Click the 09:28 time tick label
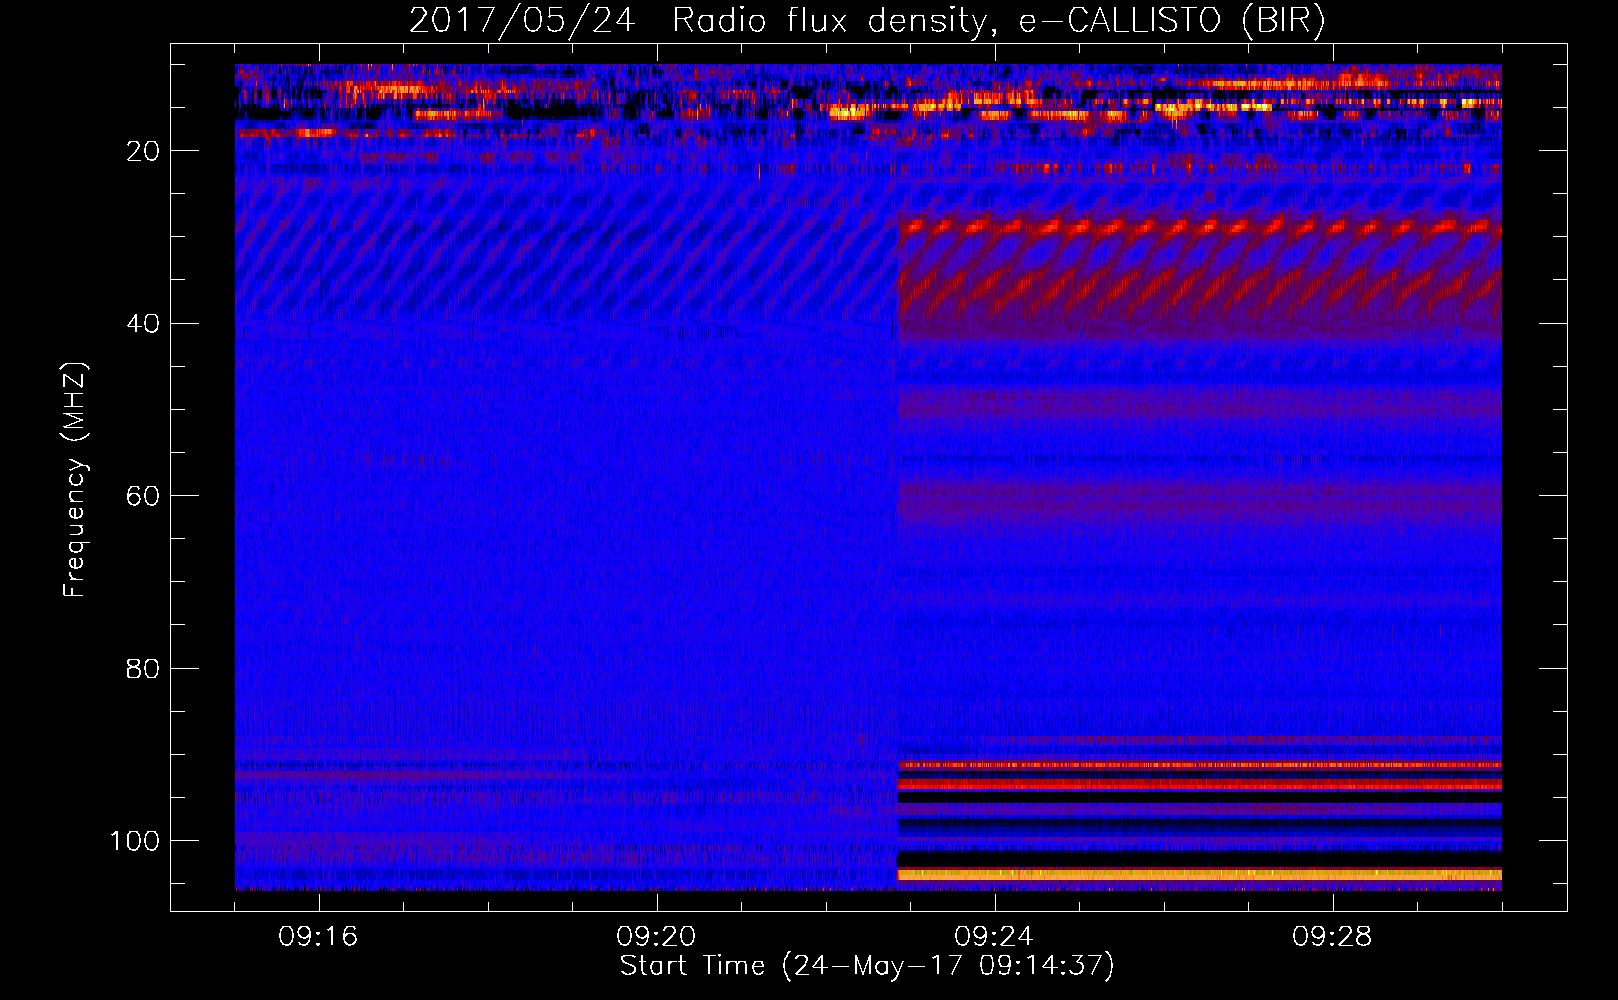Screen dimensions: 1618x1000 (x=1332, y=937)
